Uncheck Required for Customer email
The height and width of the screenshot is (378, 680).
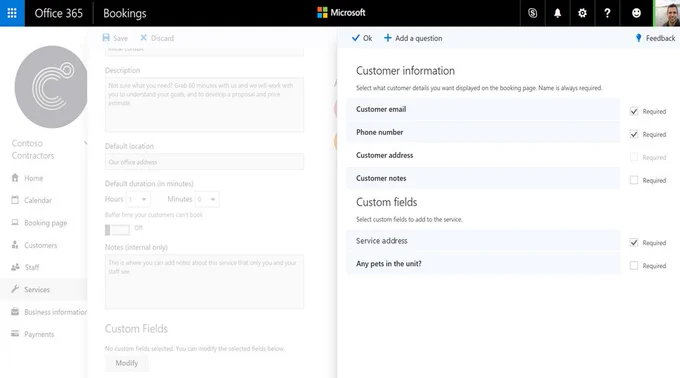[x=634, y=111]
